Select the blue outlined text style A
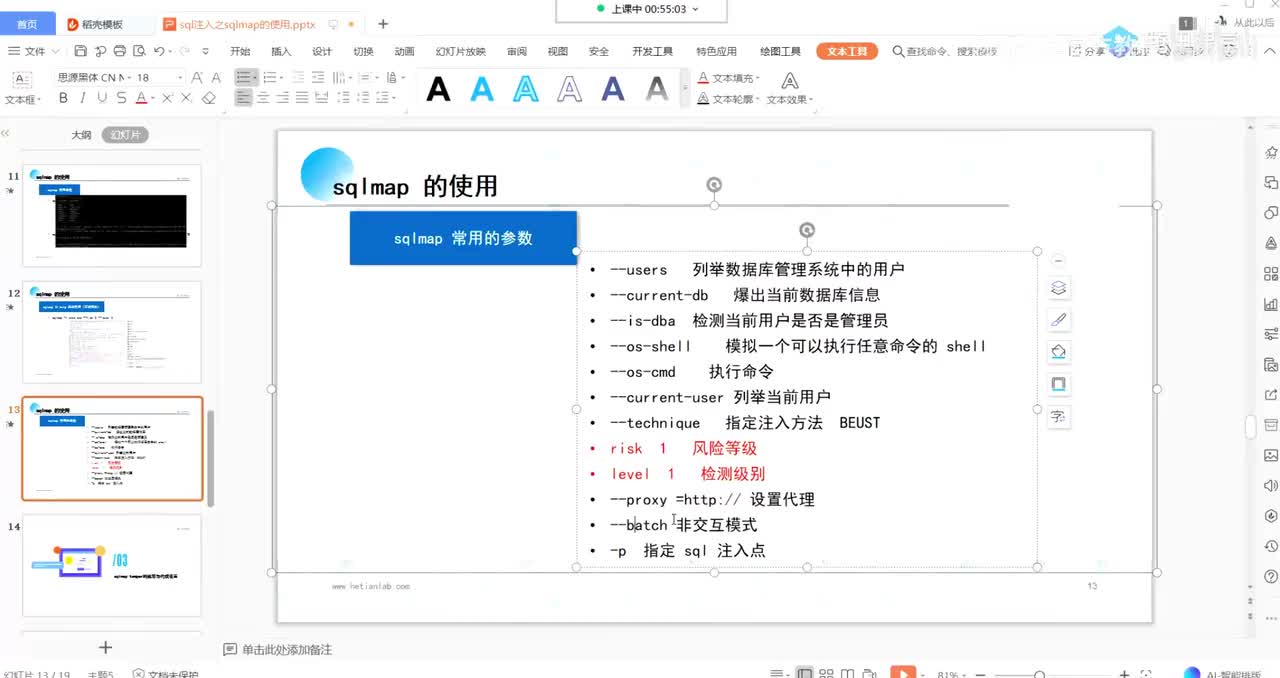The height and width of the screenshot is (678, 1280). click(526, 89)
